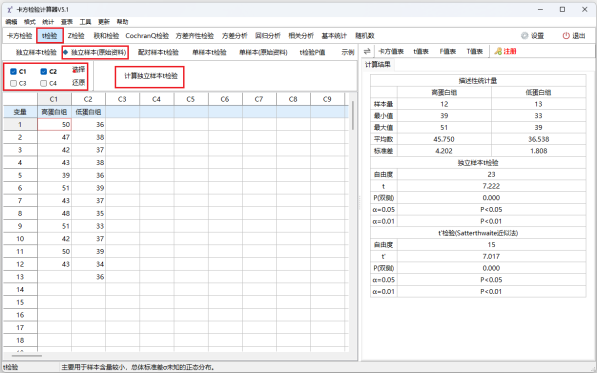Open the 帮助 menu
This screenshot has width=597, height=373.
122,22
